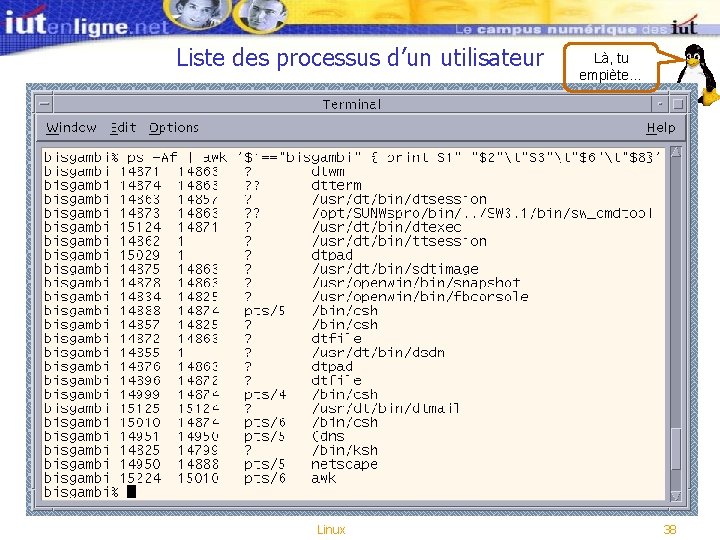
Task: Click the Tux penguin mascot
Action: pos(699,73)
